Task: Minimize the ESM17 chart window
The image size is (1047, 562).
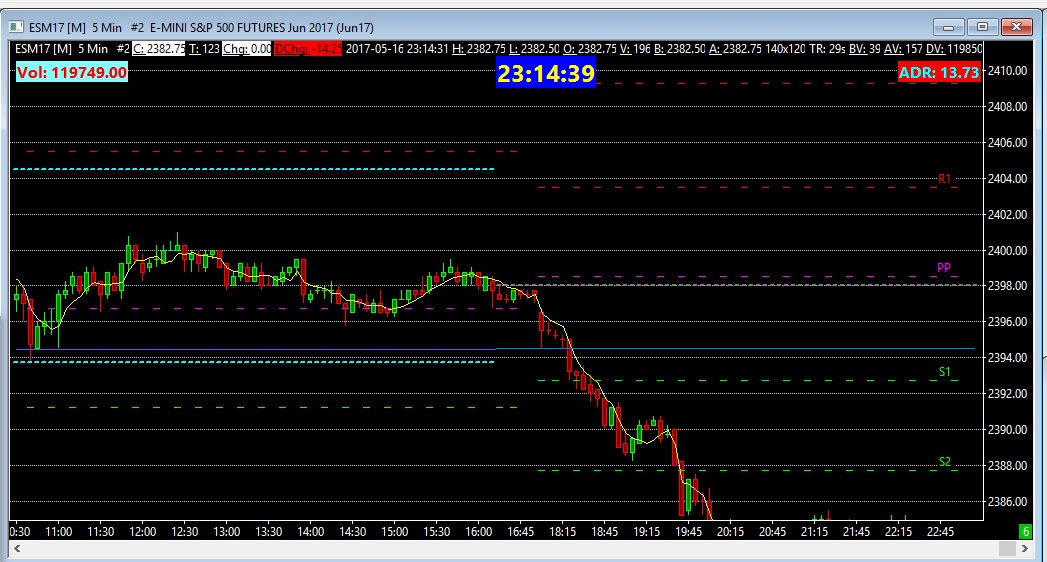Action: (948, 27)
